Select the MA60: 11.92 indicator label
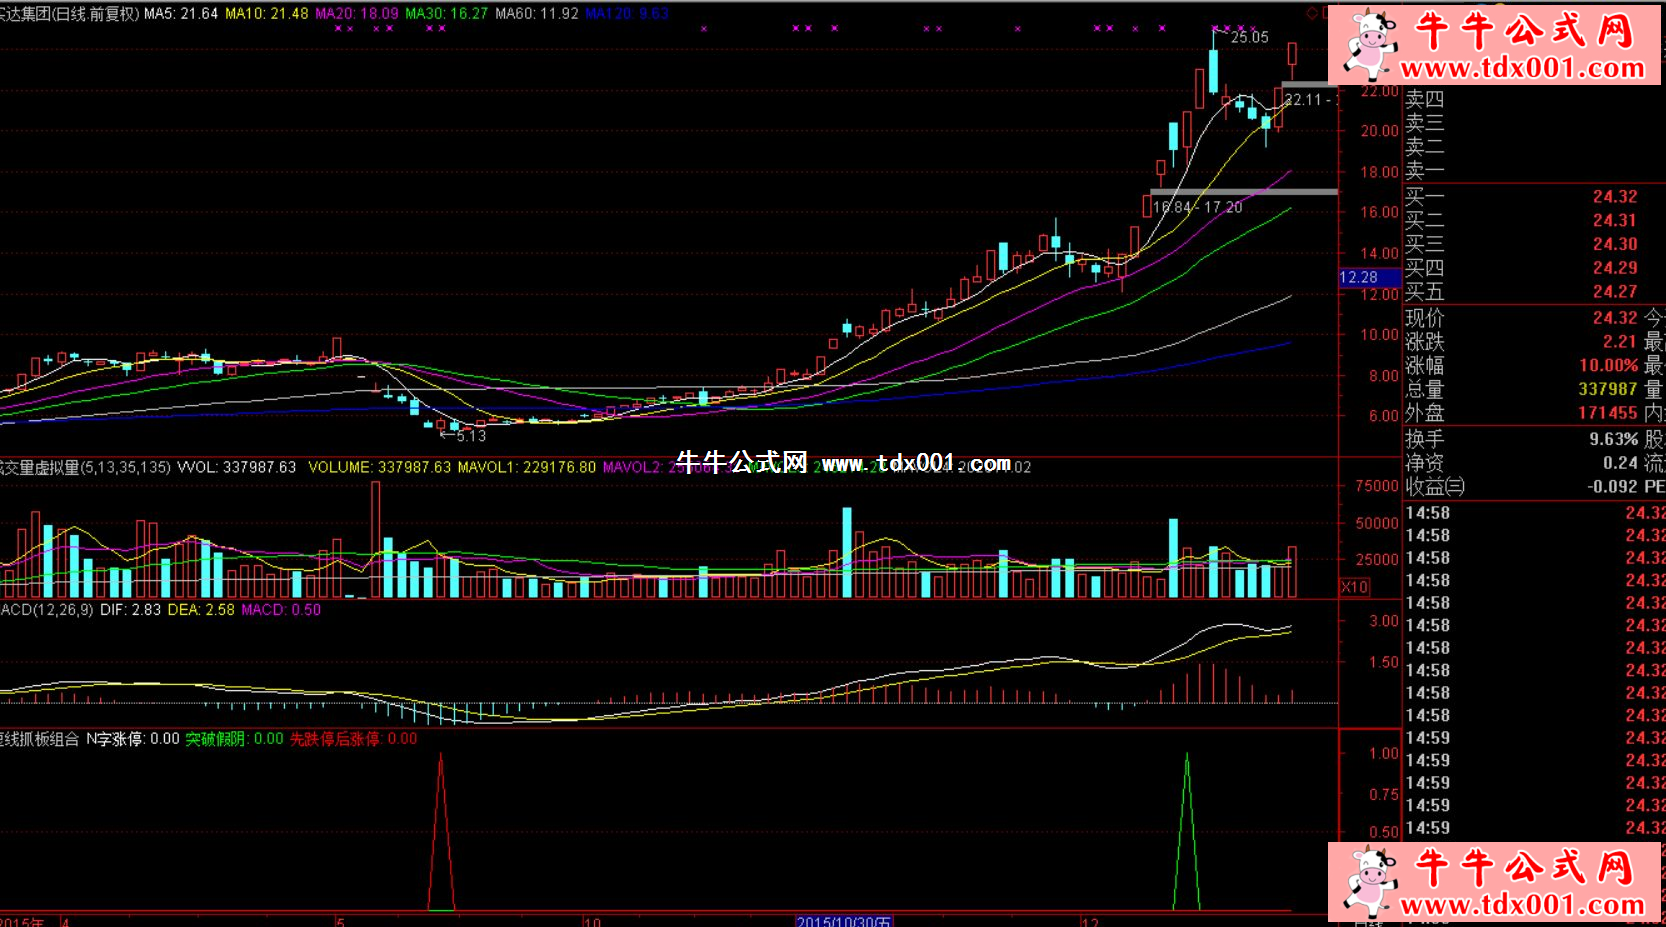 [537, 14]
